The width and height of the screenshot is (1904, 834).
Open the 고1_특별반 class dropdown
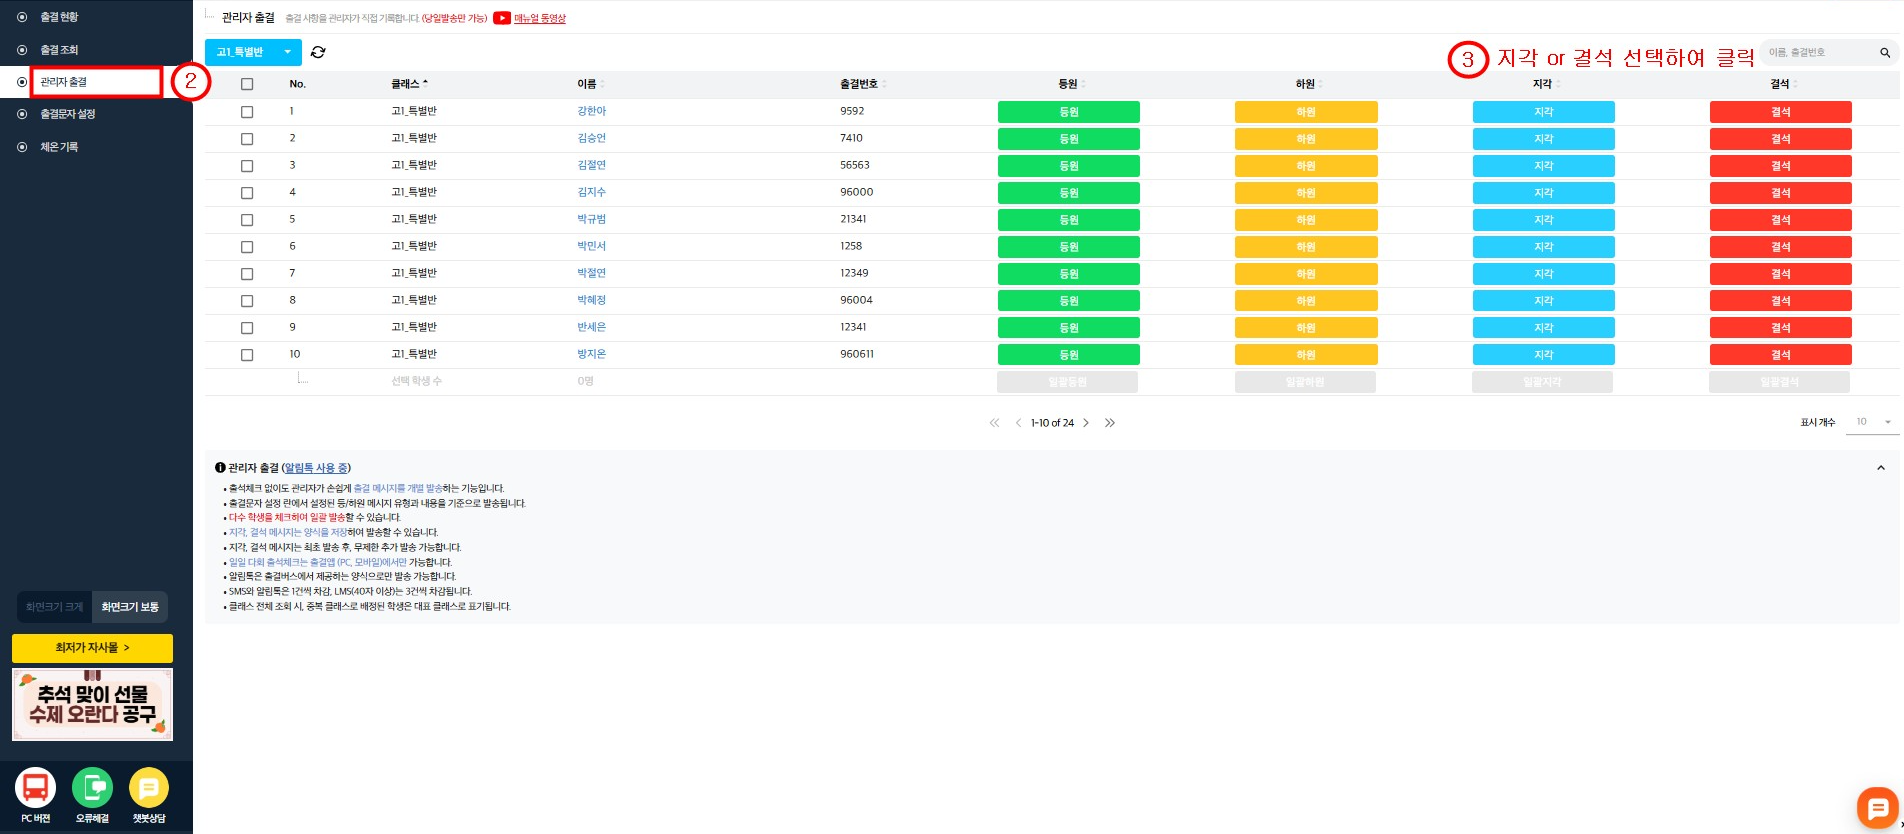(x=253, y=52)
